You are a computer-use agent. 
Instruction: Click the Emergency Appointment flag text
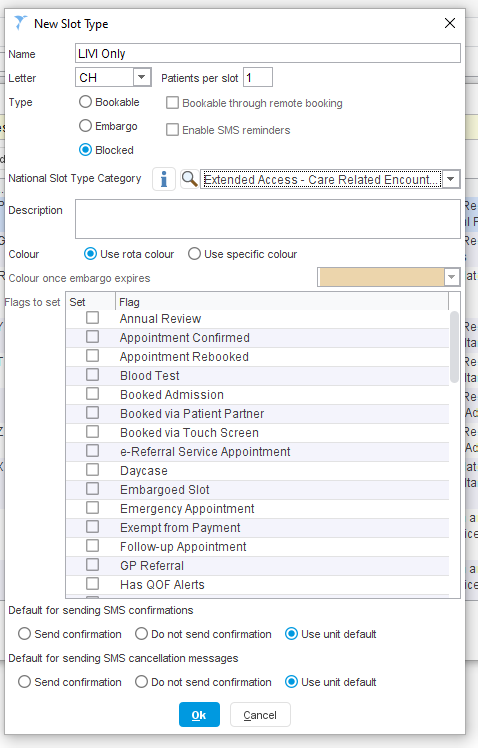[x=187, y=509]
